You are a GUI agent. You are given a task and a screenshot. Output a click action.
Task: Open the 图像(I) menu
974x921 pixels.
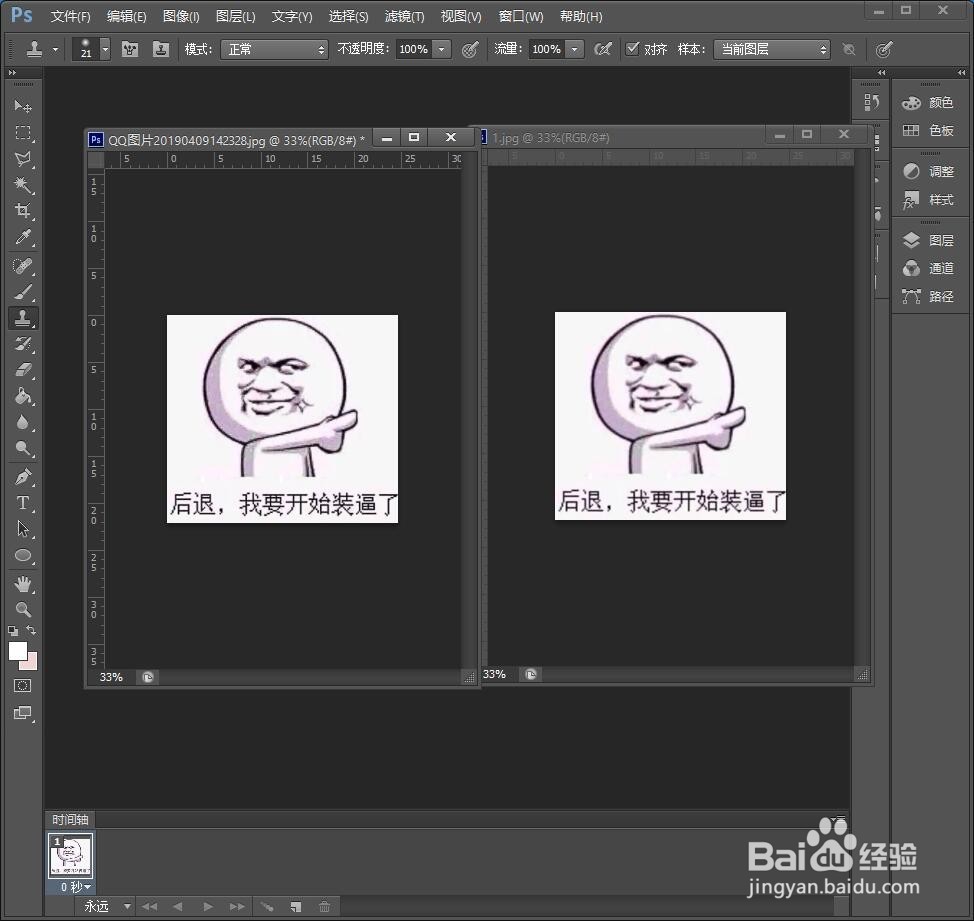point(181,16)
